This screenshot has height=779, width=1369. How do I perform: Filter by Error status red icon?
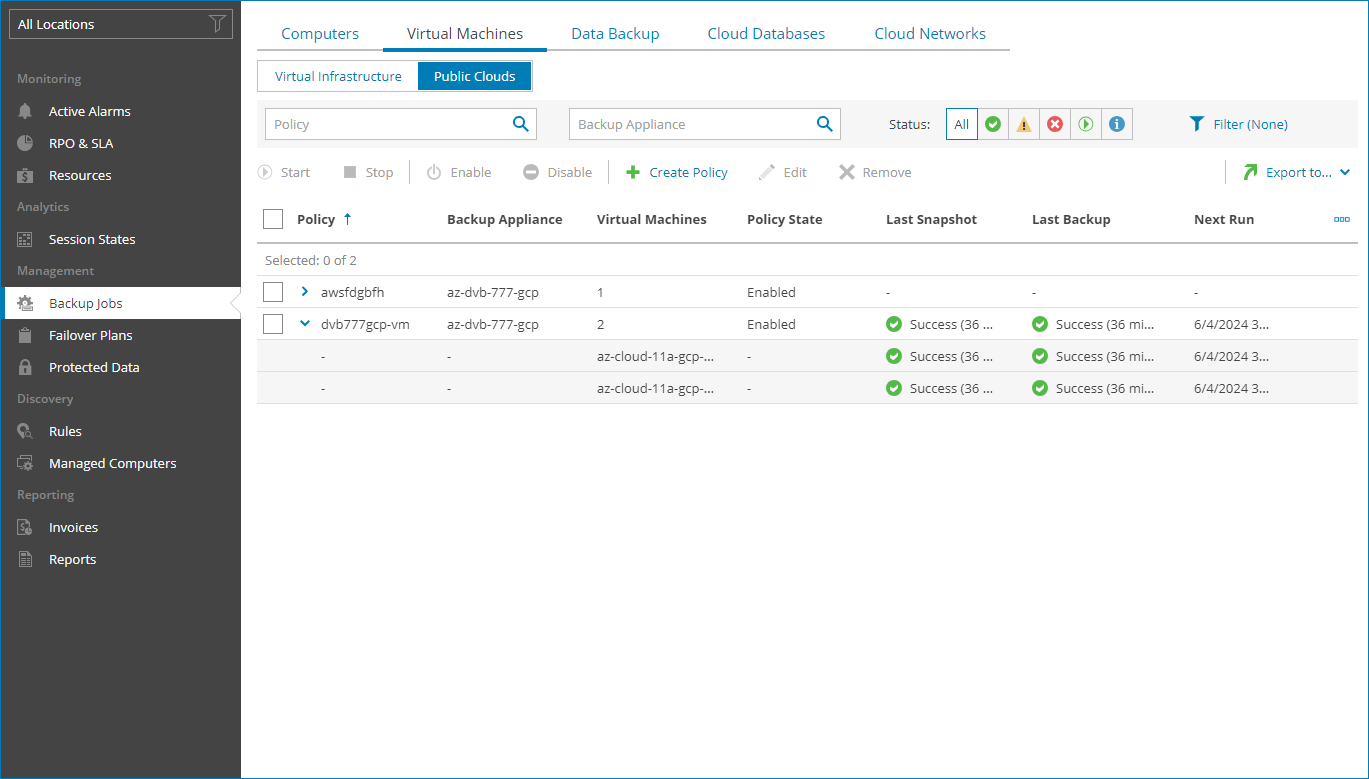[1055, 125]
